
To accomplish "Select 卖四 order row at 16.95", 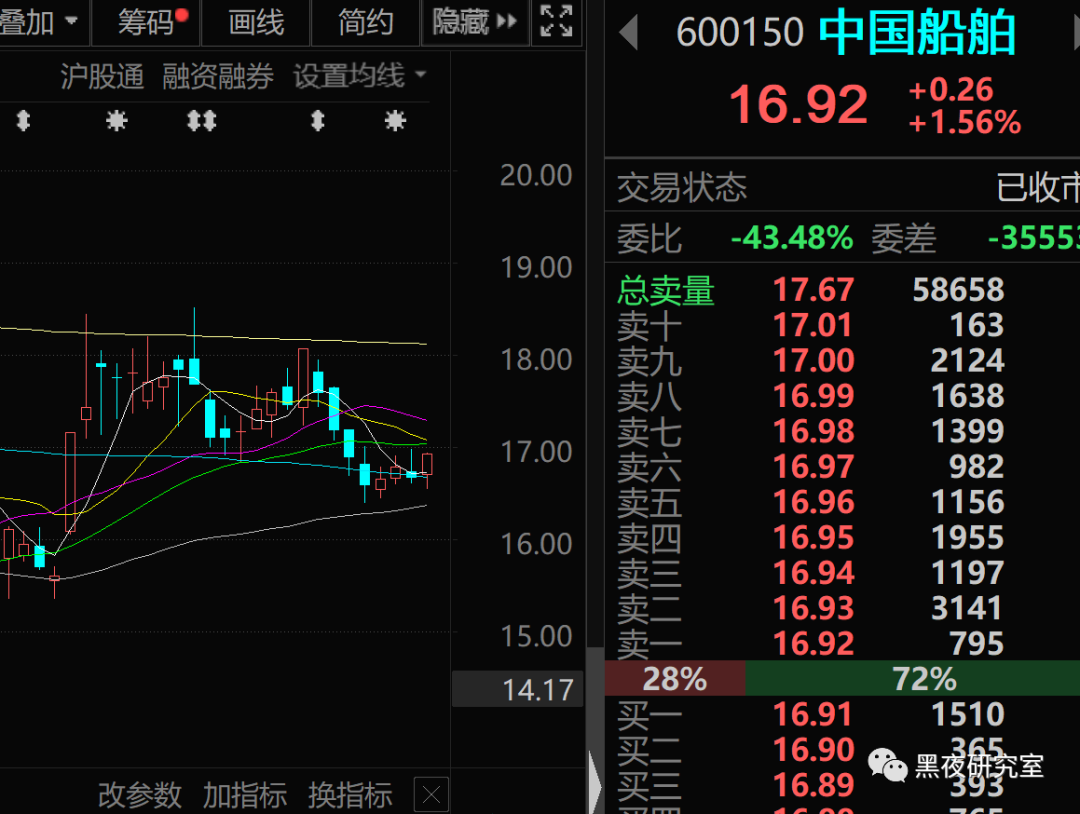I will point(842,537).
